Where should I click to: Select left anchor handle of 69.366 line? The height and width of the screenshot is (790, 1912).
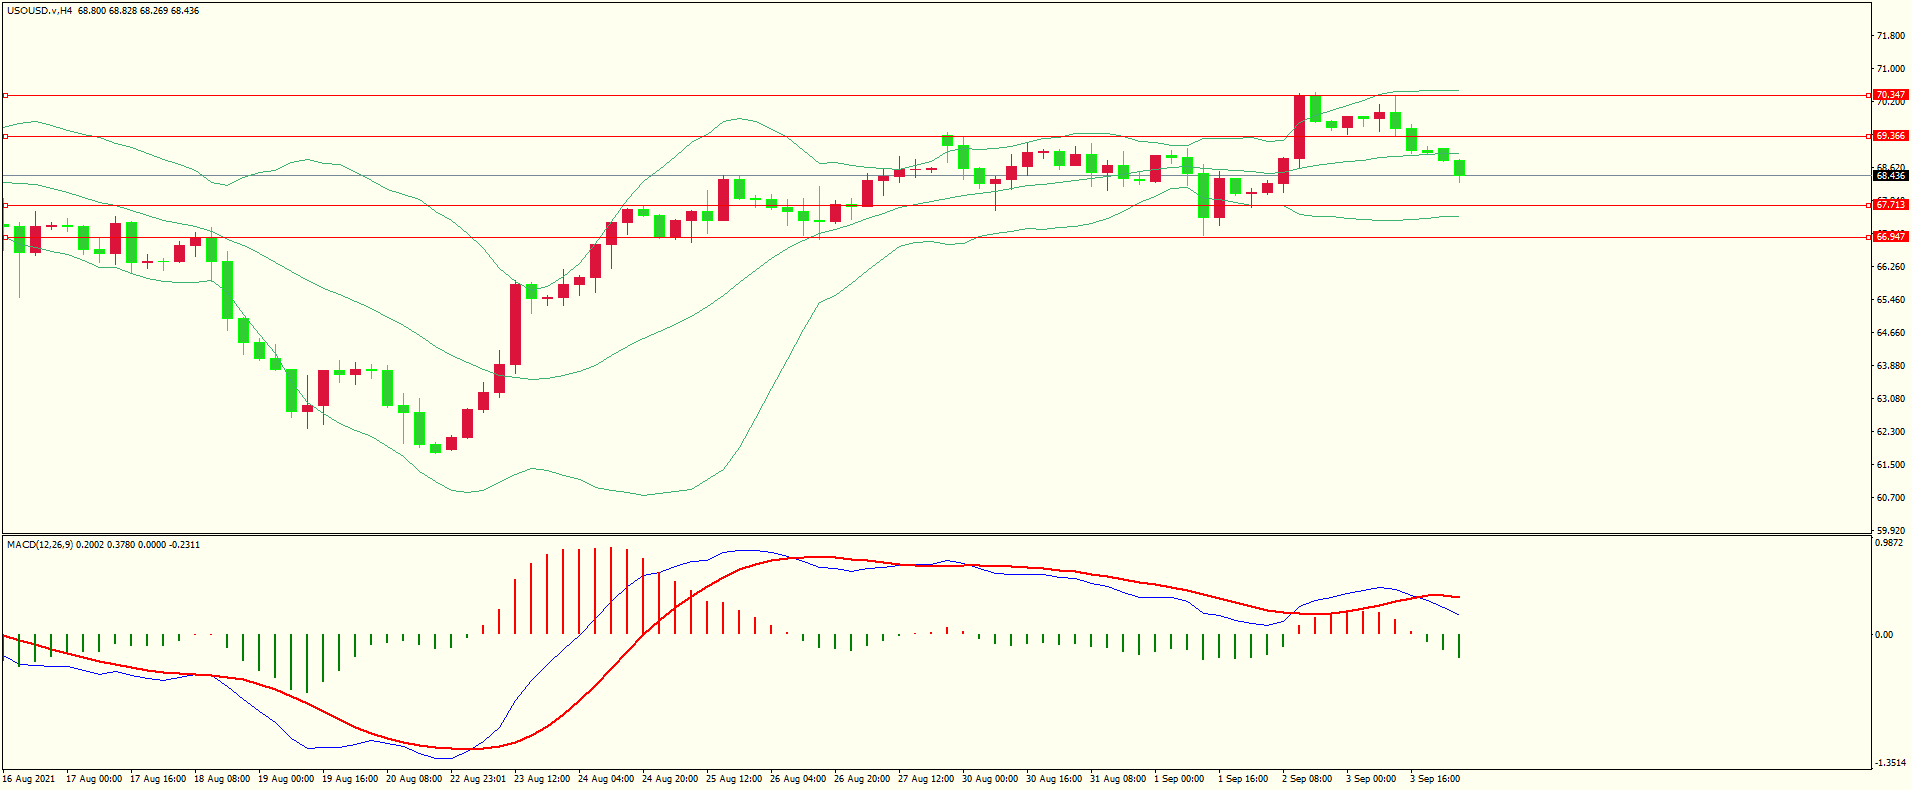[5, 136]
